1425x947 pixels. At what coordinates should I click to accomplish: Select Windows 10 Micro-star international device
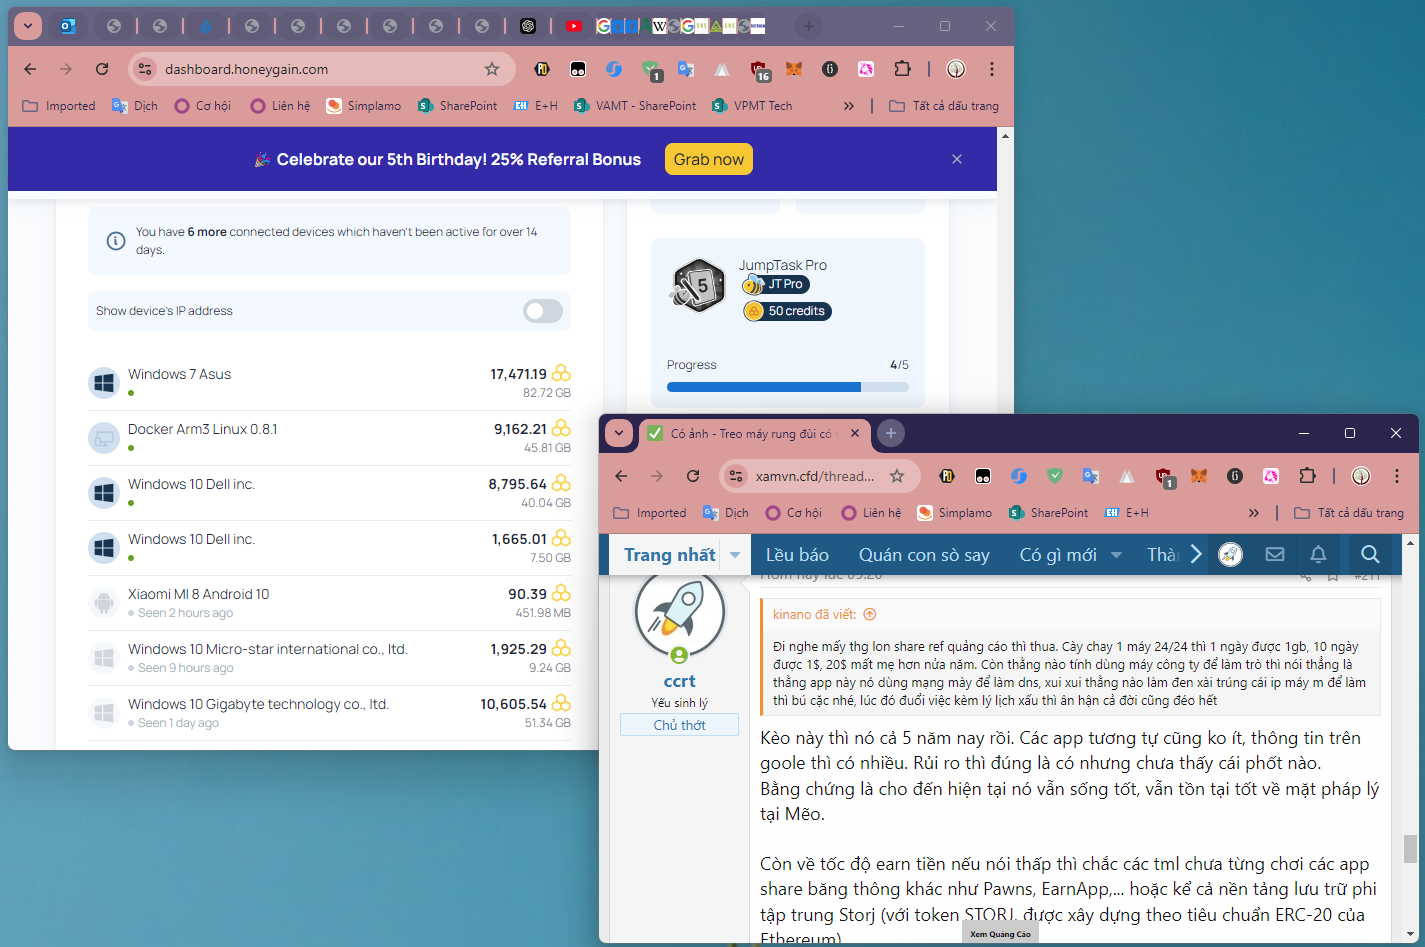[x=329, y=658]
